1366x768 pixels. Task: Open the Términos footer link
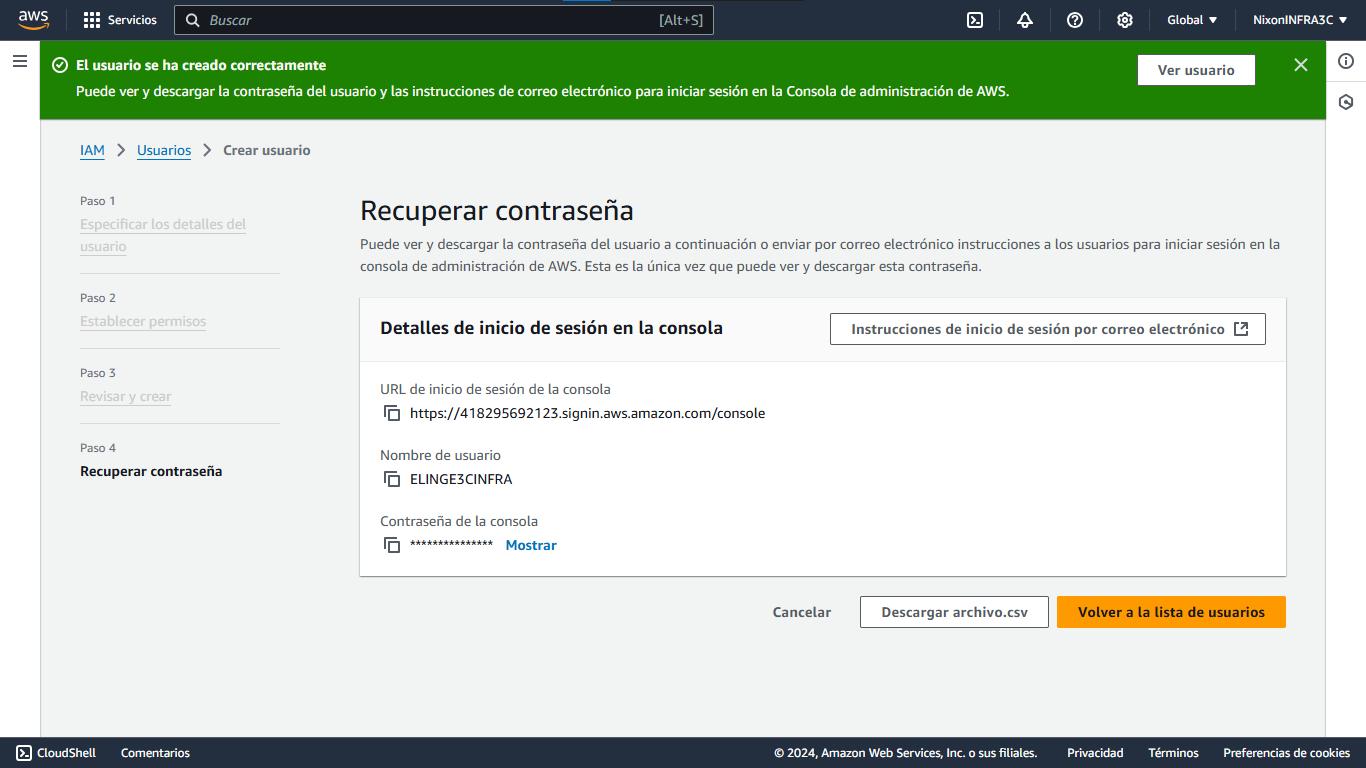(1173, 753)
